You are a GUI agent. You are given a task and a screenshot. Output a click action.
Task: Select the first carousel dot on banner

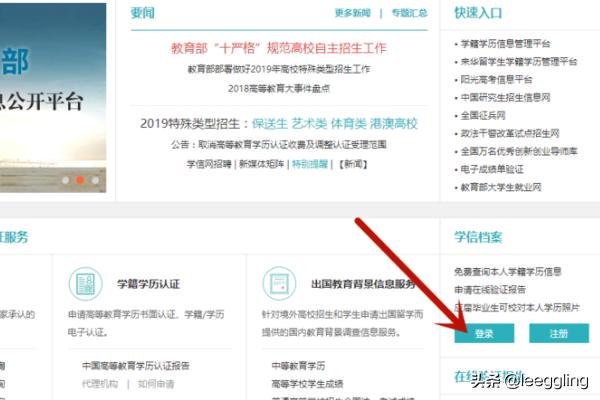click(x=65, y=180)
